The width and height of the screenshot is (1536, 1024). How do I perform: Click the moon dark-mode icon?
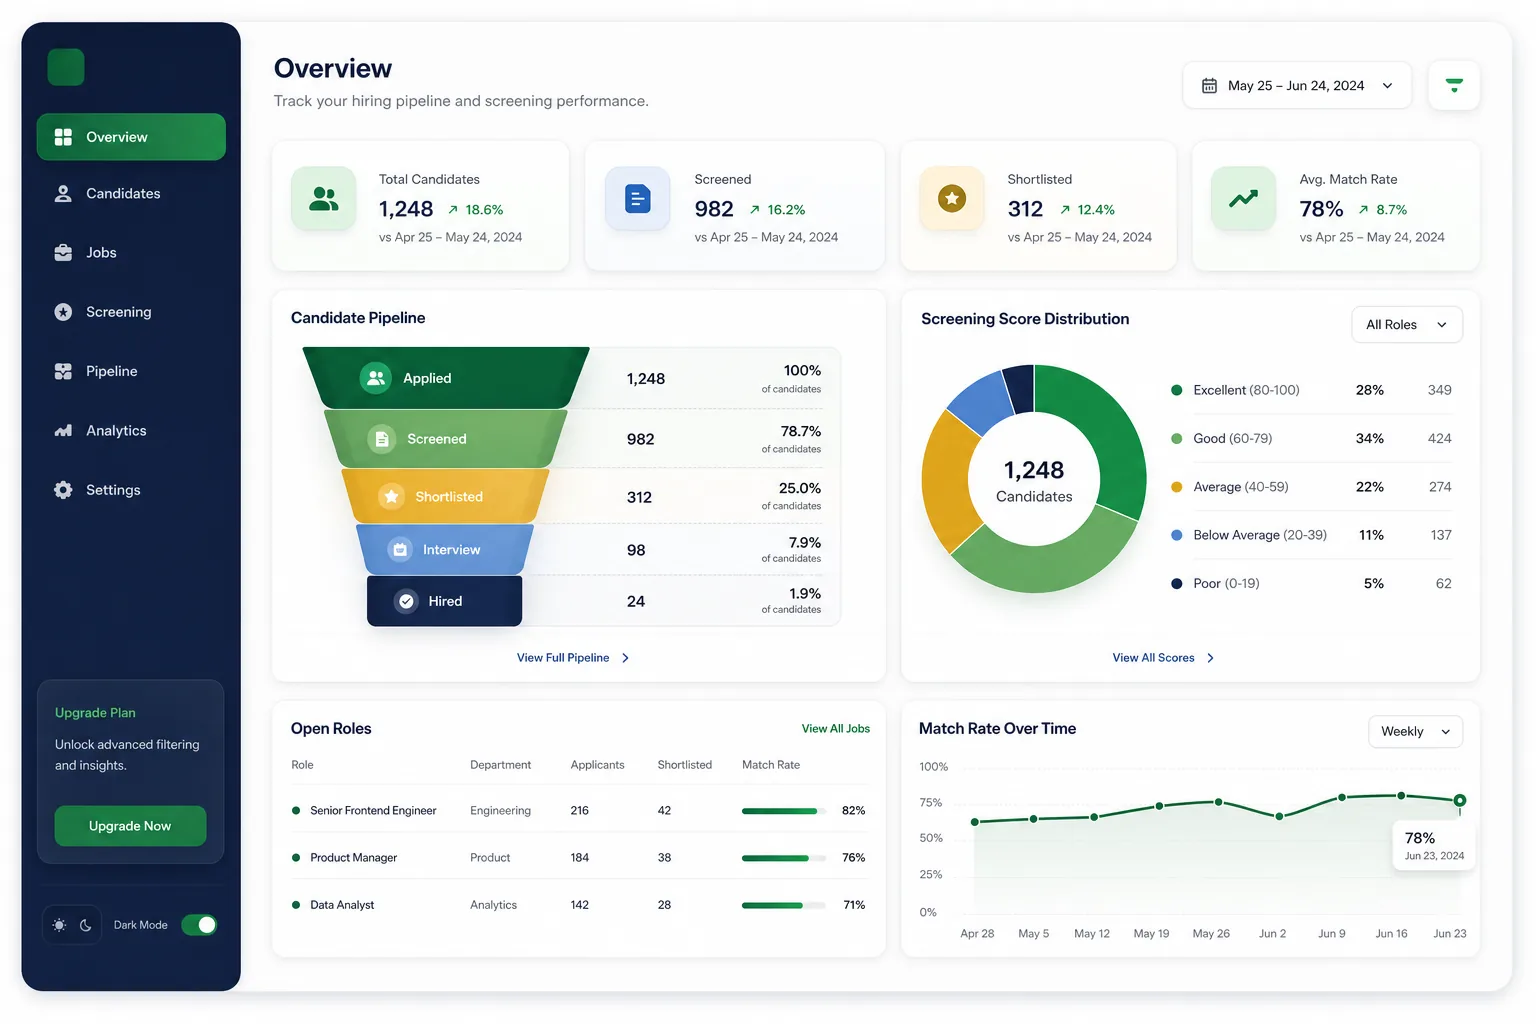(86, 925)
